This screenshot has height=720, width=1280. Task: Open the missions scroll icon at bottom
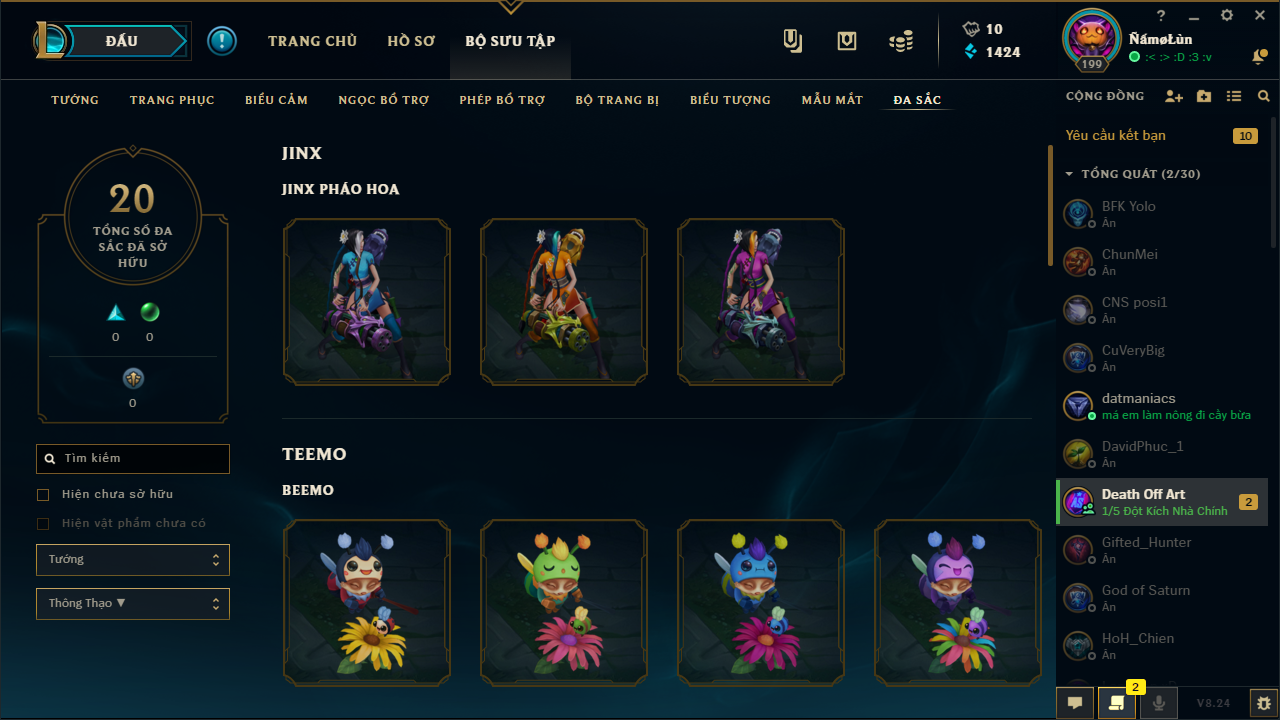pos(1116,703)
